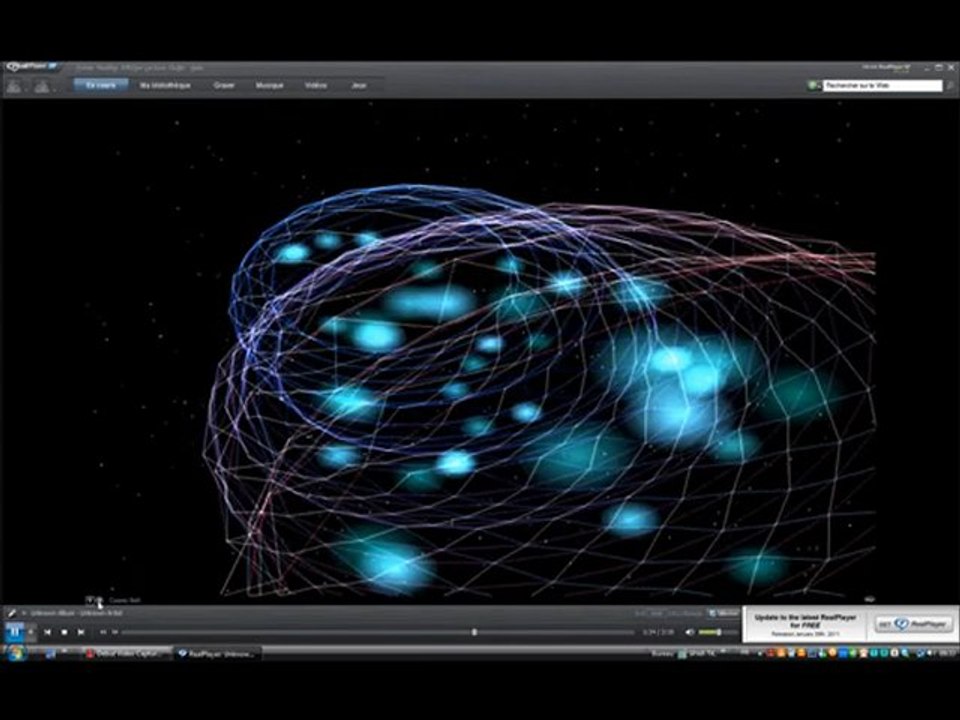The image size is (960, 720).
Task: Click the highlighted button above the volume slider
Action: pyautogui.click(x=723, y=613)
